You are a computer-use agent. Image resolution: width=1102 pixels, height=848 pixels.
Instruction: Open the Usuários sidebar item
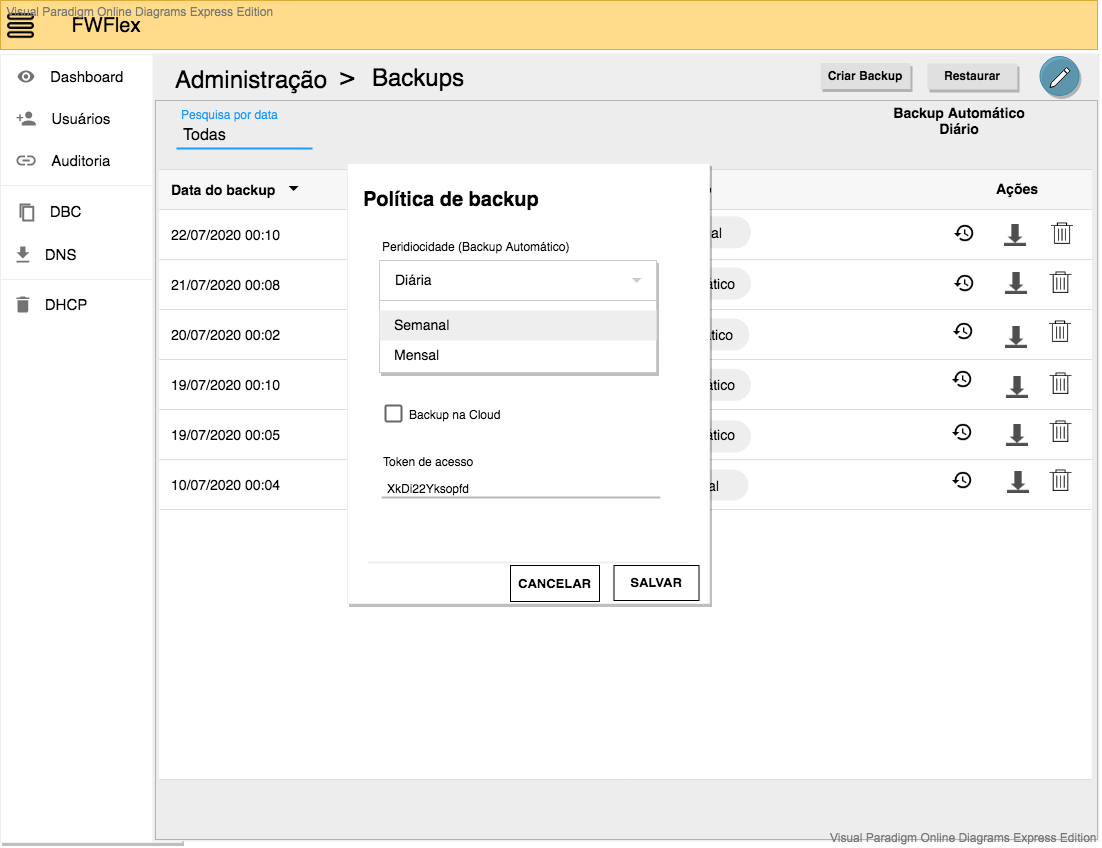click(x=81, y=119)
